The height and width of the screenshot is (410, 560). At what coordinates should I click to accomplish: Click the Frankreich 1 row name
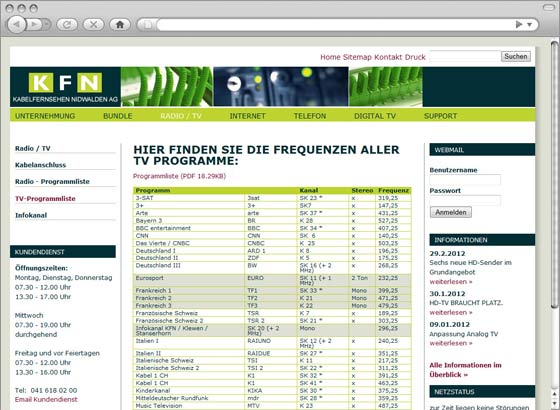(153, 290)
